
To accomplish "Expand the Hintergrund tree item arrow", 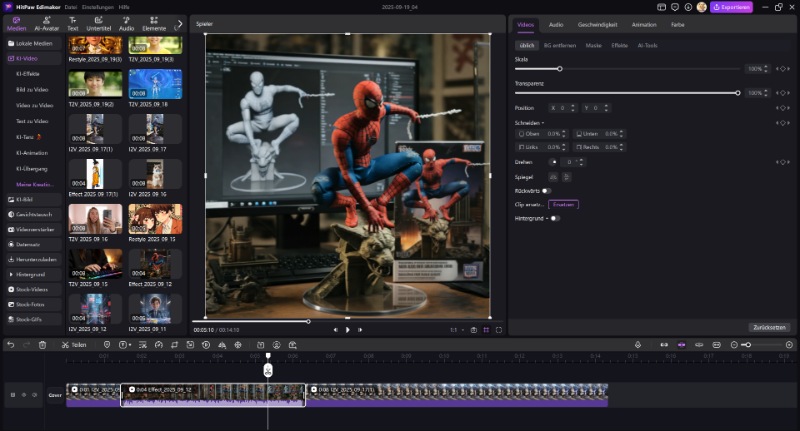I will (11, 274).
